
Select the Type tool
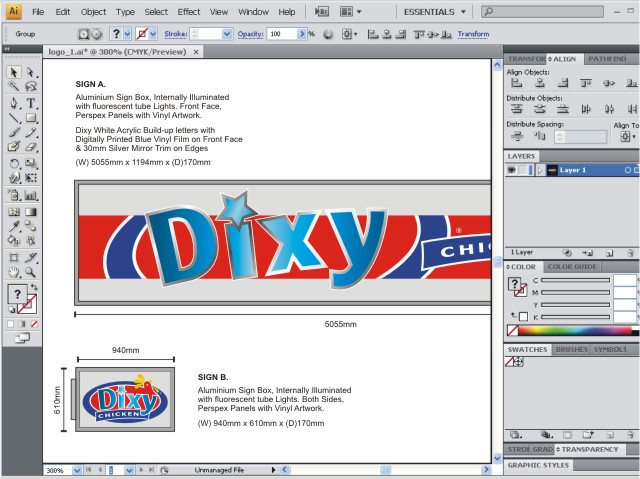tap(31, 103)
